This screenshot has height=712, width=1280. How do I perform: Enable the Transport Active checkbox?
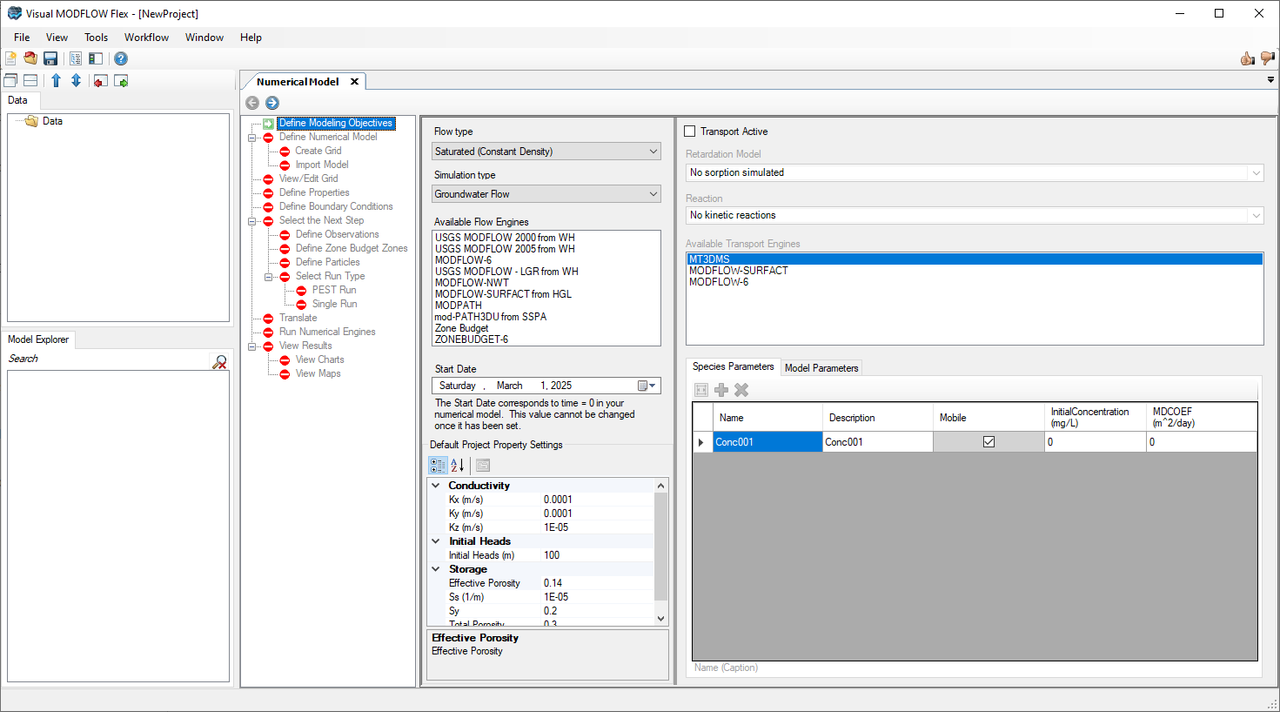pyautogui.click(x=690, y=131)
